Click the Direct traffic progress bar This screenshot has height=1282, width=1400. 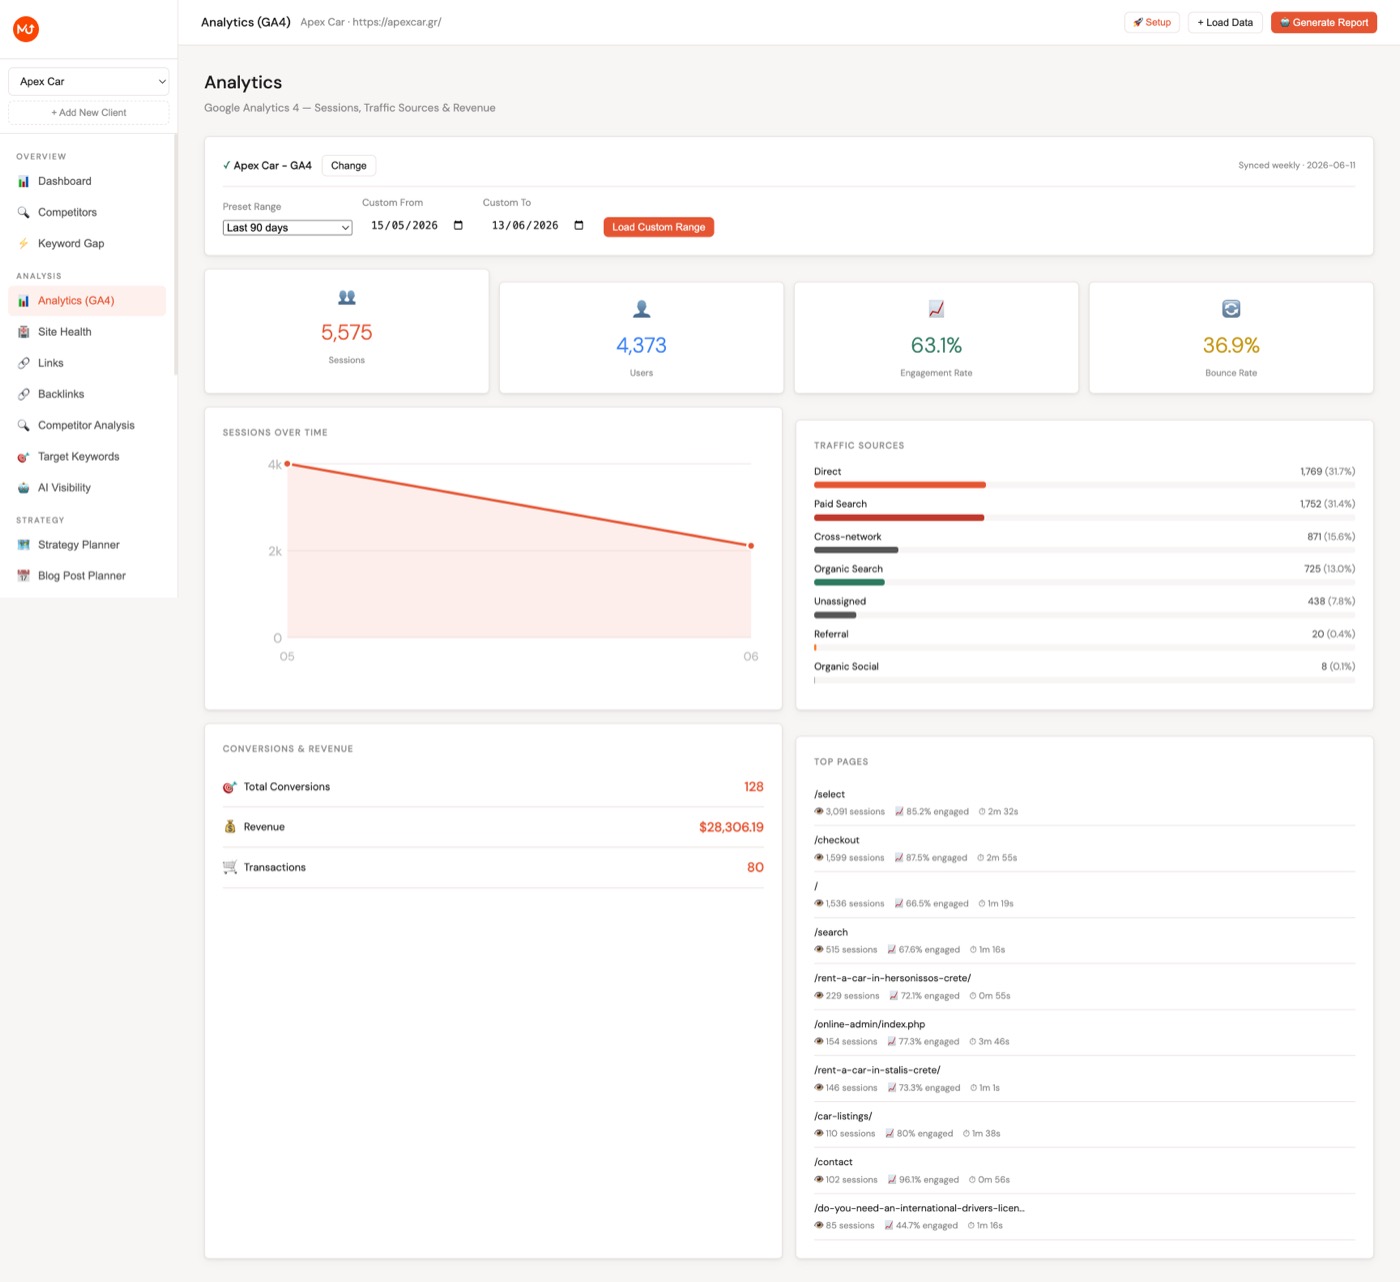click(900, 485)
